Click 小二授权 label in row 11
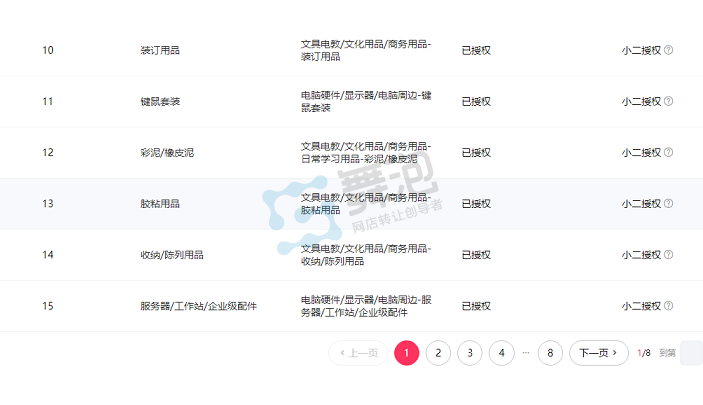 click(641, 101)
